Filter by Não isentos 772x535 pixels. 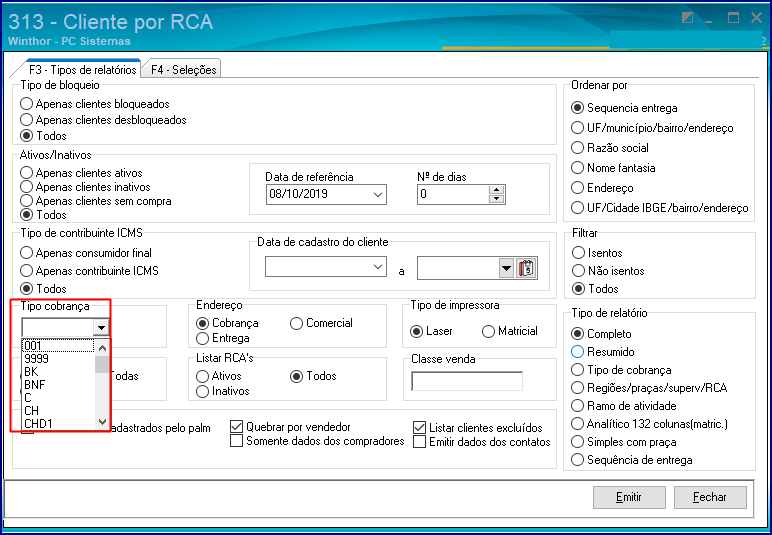(608, 271)
